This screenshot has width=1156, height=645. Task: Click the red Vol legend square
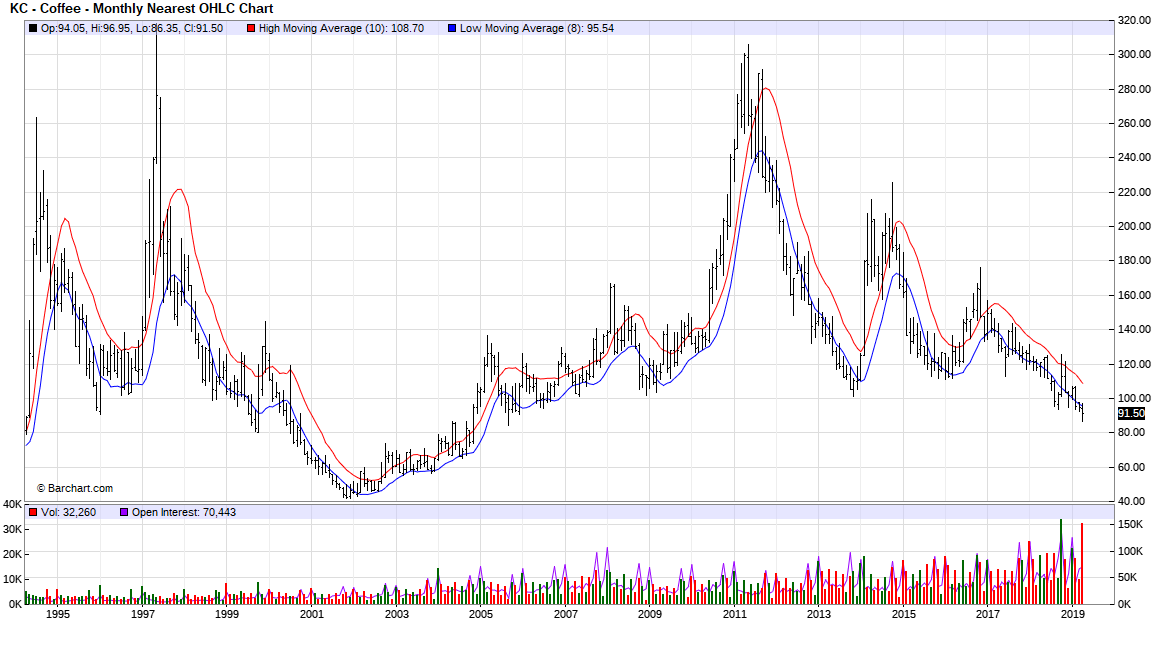33,512
